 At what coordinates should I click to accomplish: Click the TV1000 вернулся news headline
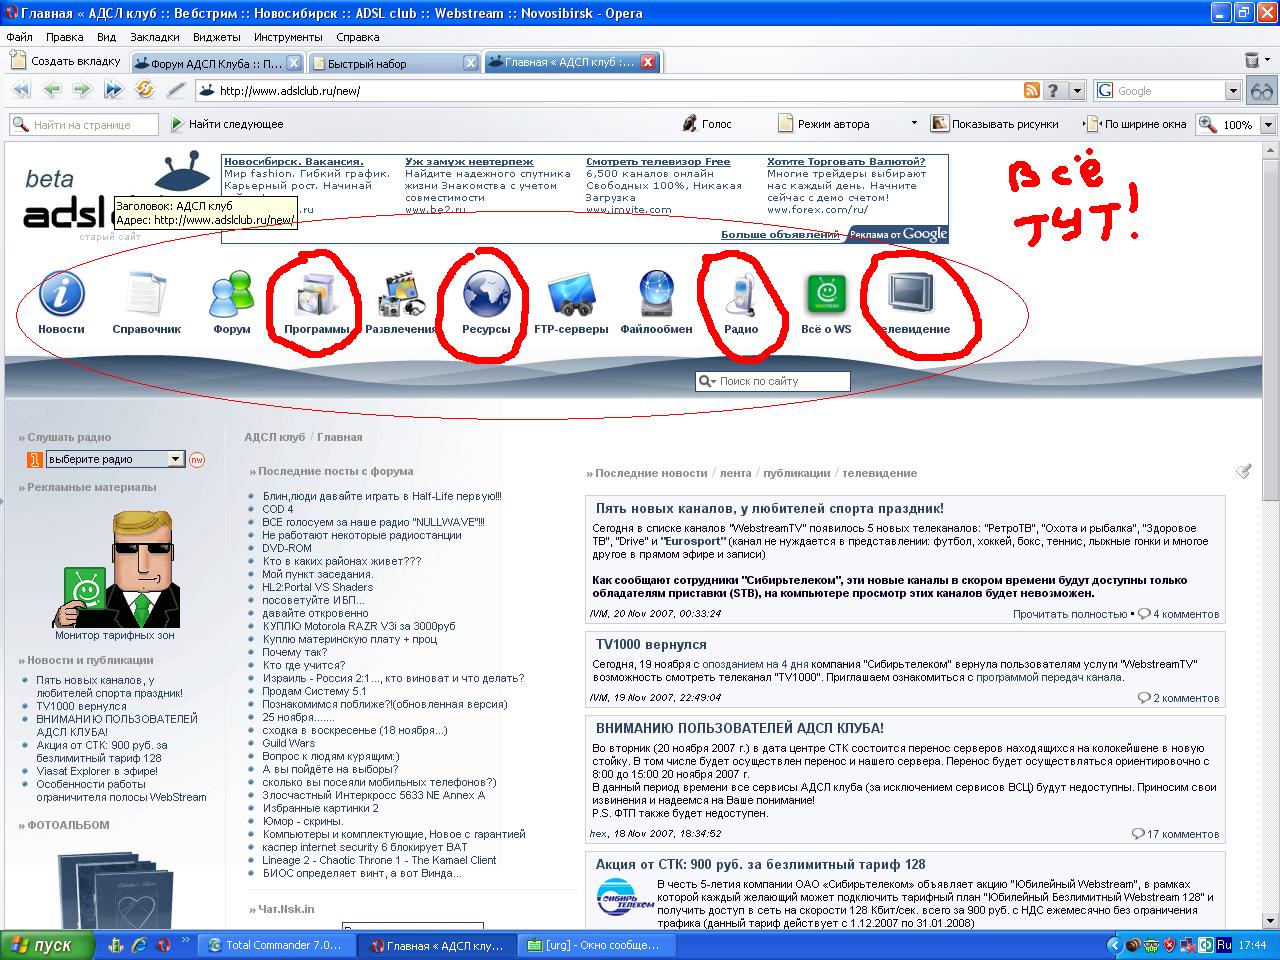651,645
